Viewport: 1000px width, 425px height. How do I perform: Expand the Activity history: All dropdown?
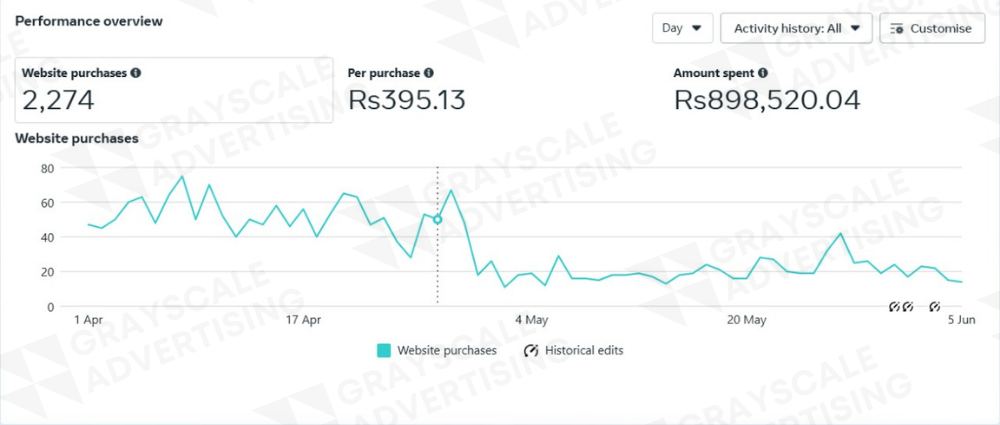[796, 28]
